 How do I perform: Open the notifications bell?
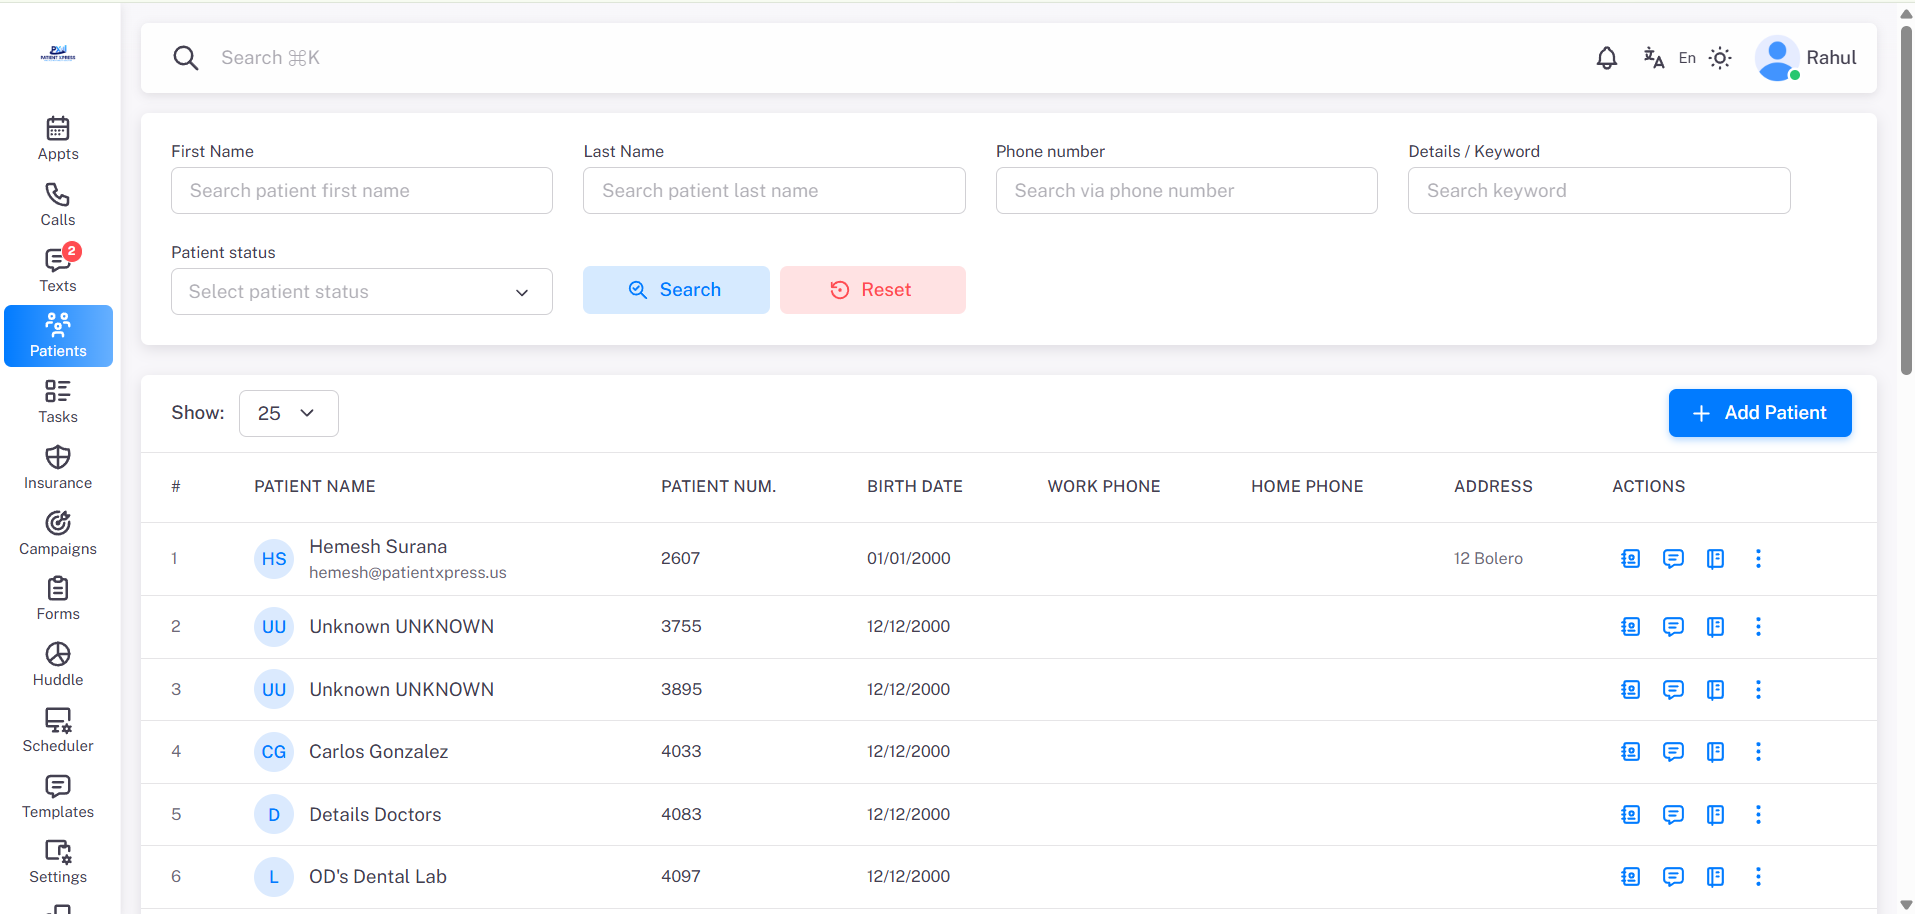pyautogui.click(x=1607, y=57)
